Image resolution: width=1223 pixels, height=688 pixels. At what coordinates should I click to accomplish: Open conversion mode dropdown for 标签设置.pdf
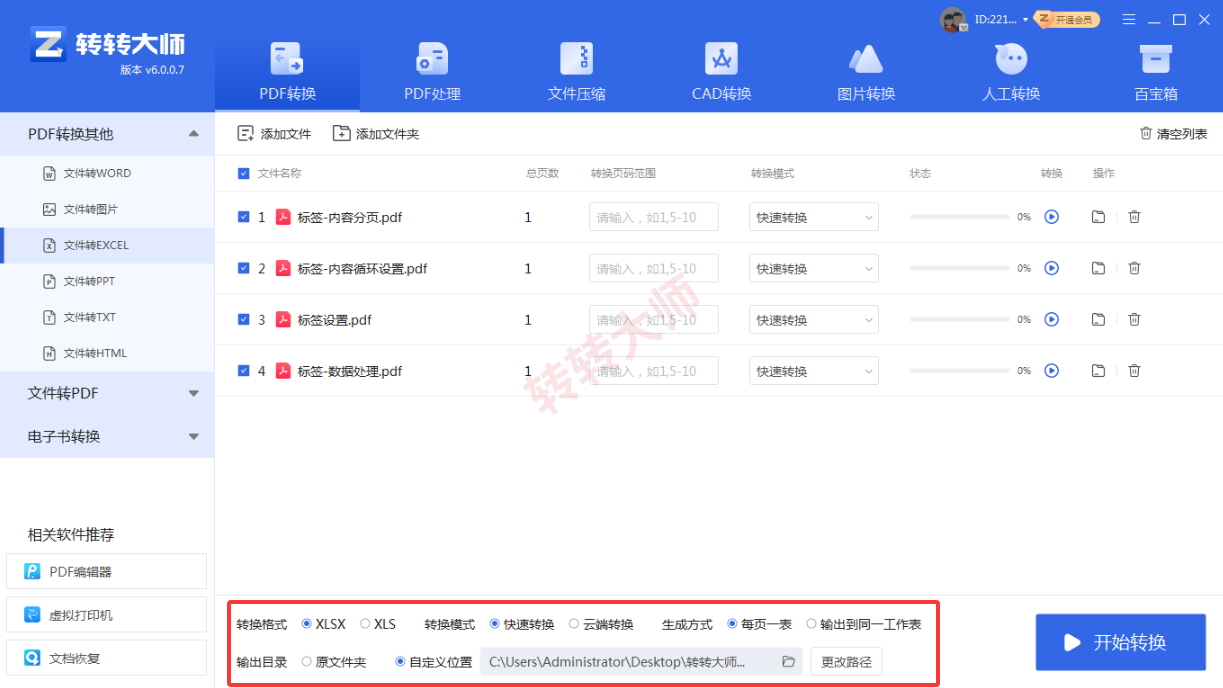pyautogui.click(x=814, y=320)
